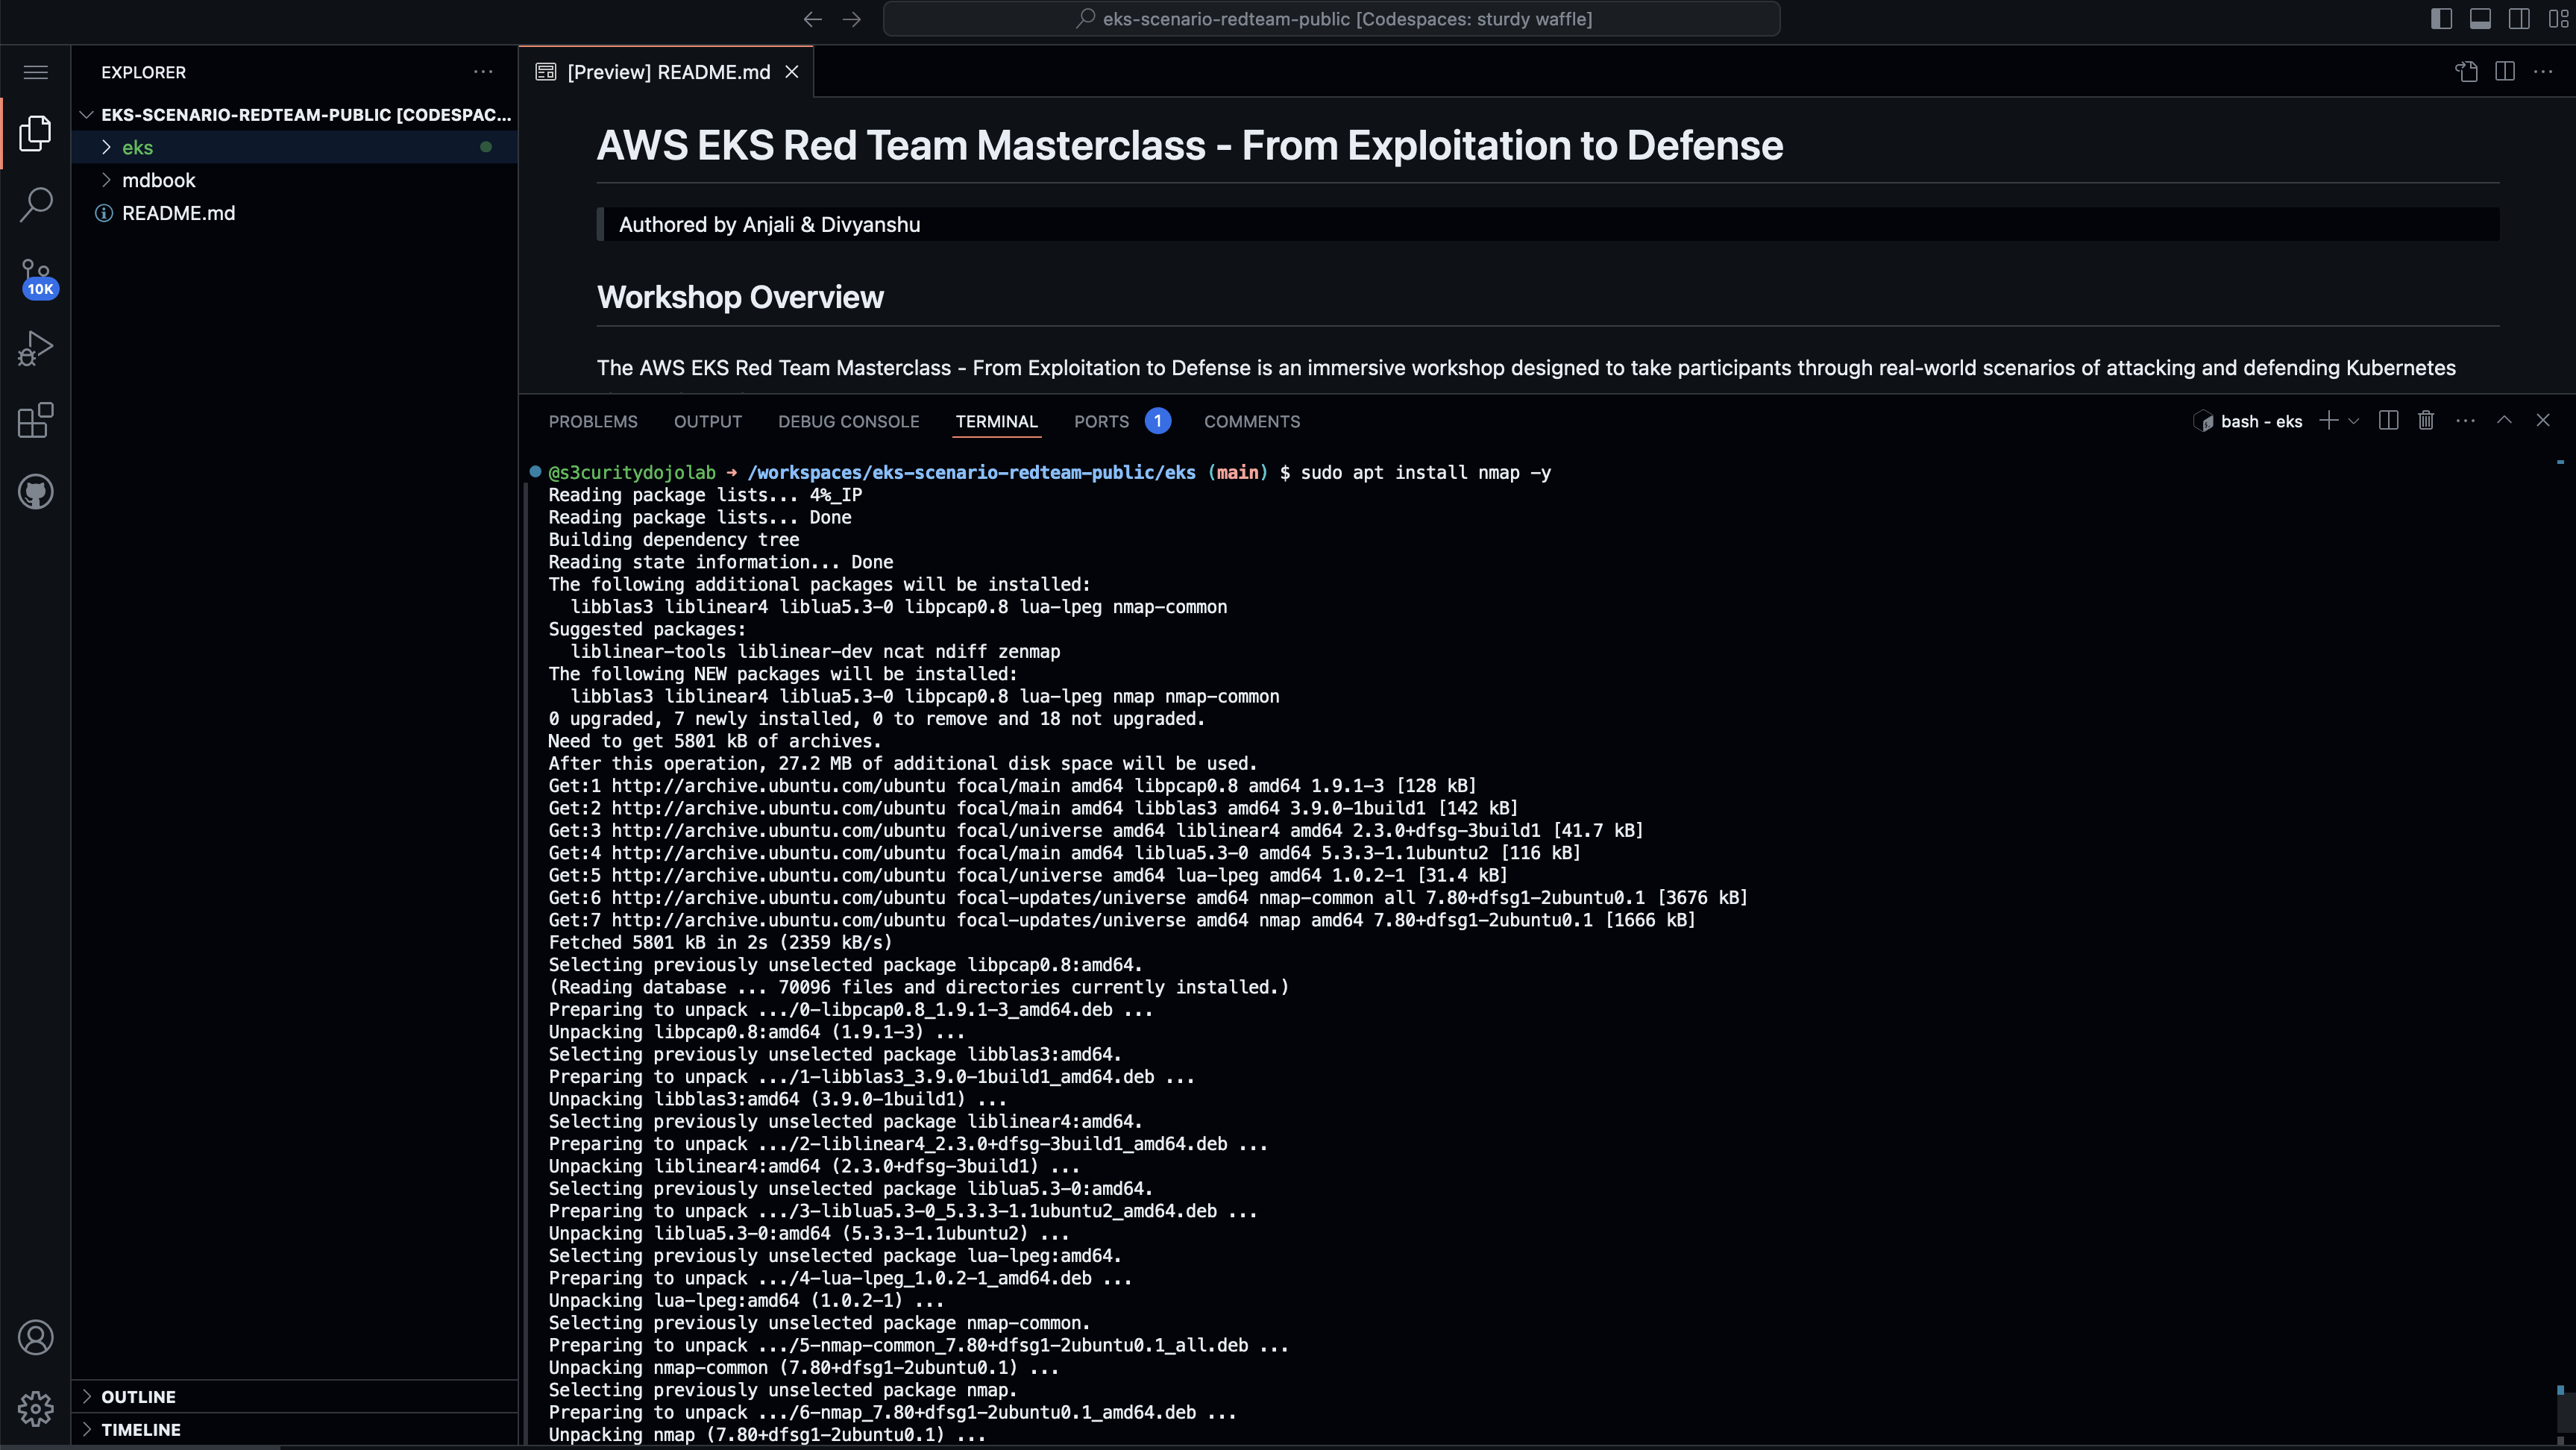Split the terminal pane
The width and height of the screenshot is (2576, 1450).
(2388, 421)
